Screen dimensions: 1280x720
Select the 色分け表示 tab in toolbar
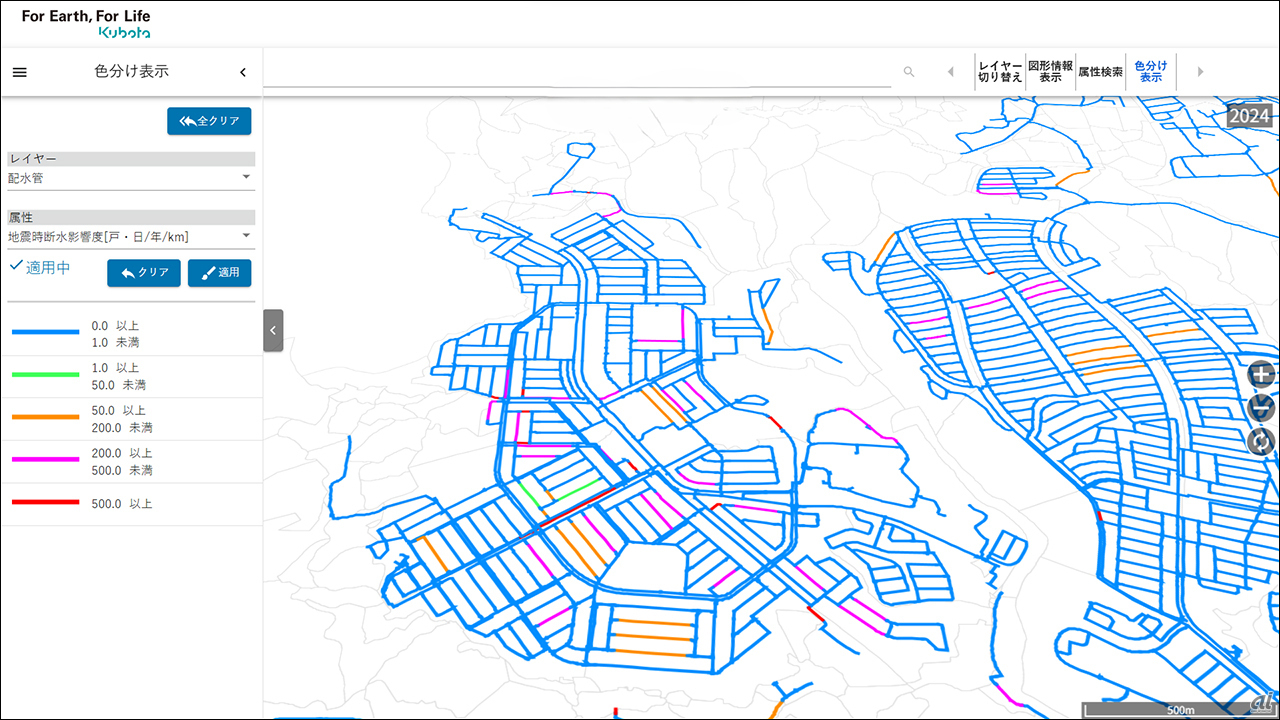(1150, 72)
